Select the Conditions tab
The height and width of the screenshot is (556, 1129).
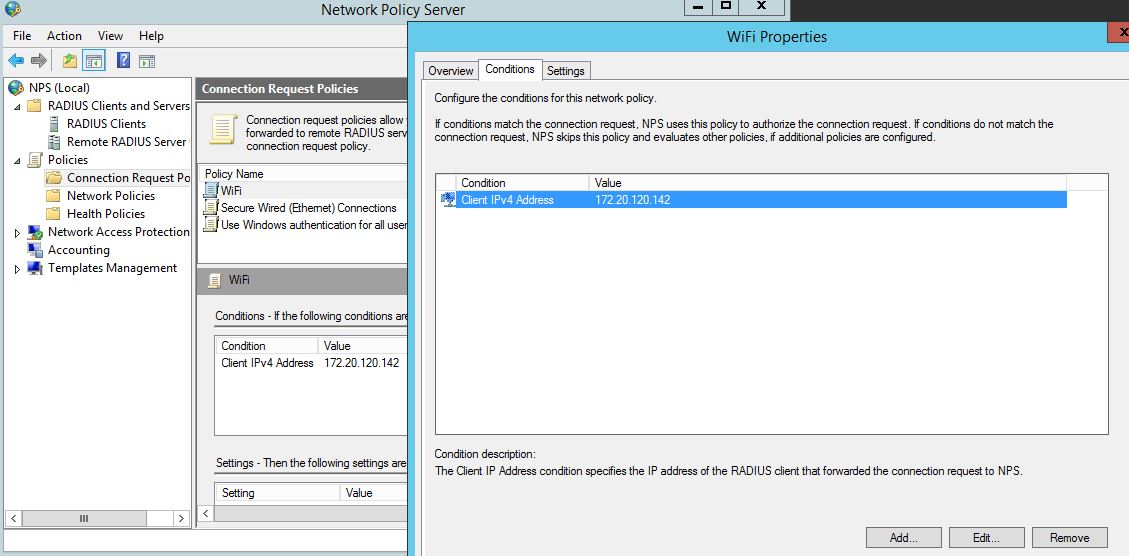tap(510, 69)
